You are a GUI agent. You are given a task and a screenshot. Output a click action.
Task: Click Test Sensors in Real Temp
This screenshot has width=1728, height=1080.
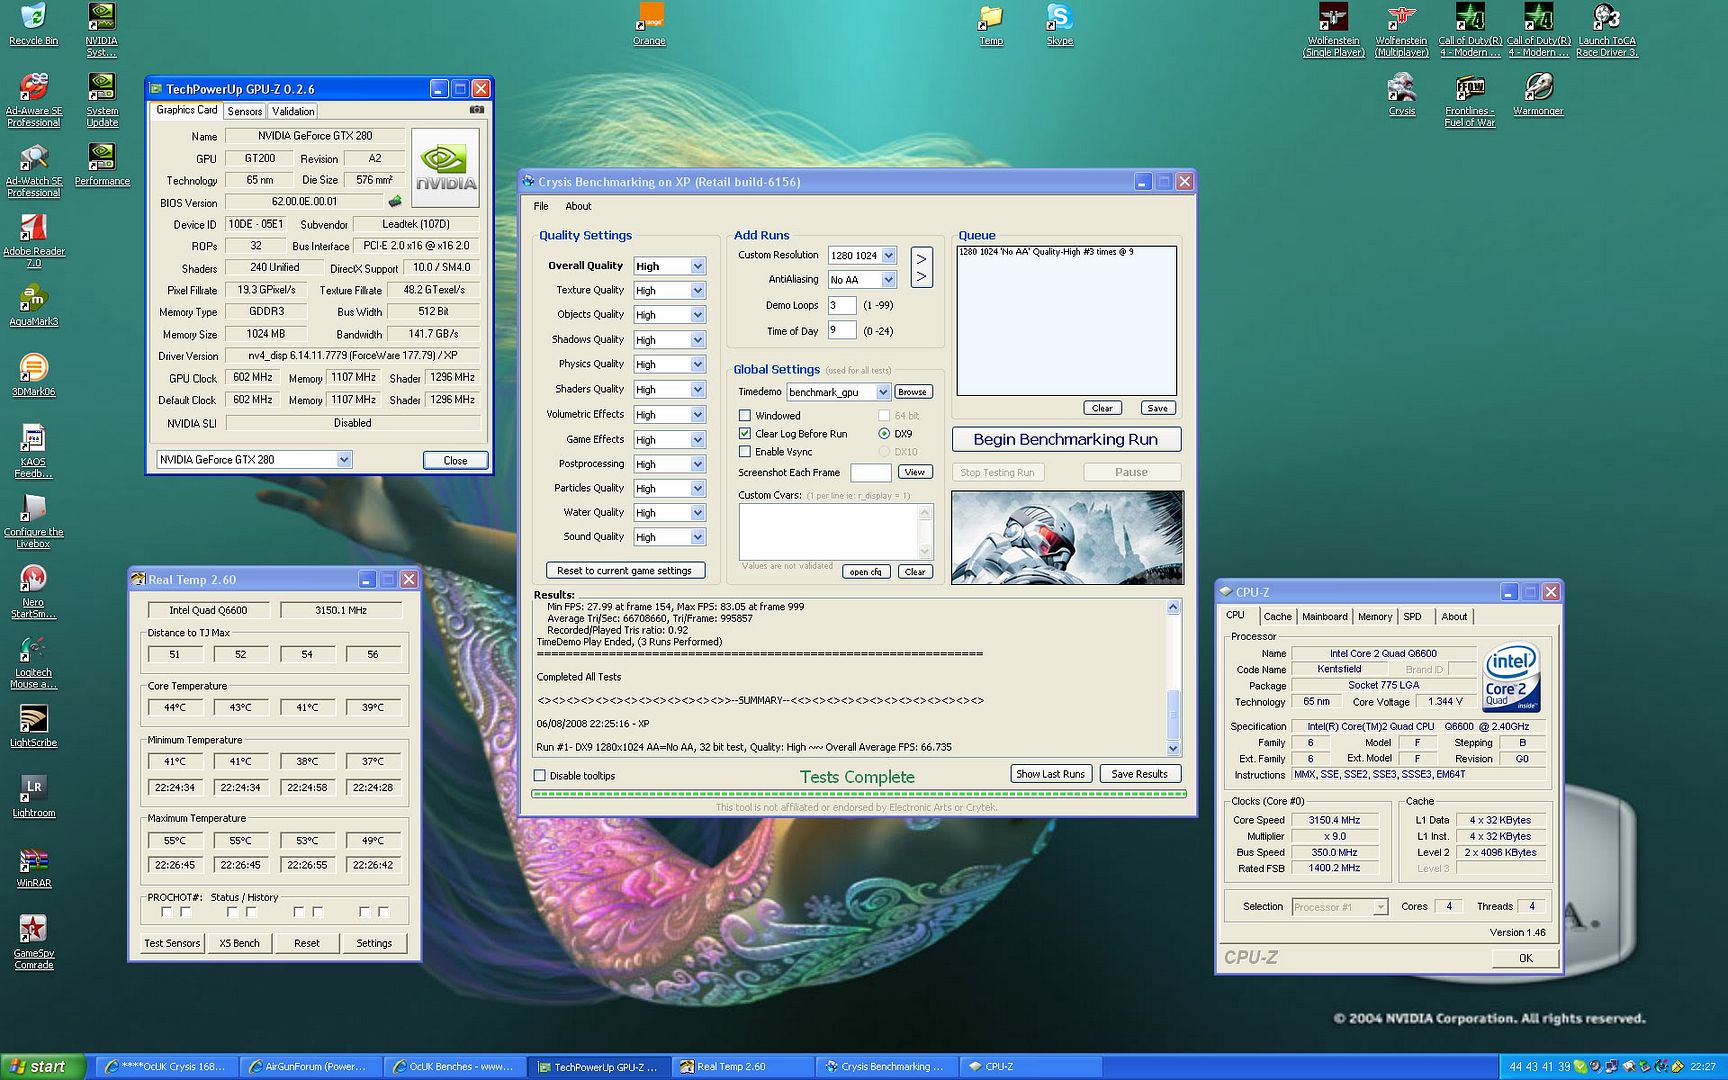click(172, 942)
